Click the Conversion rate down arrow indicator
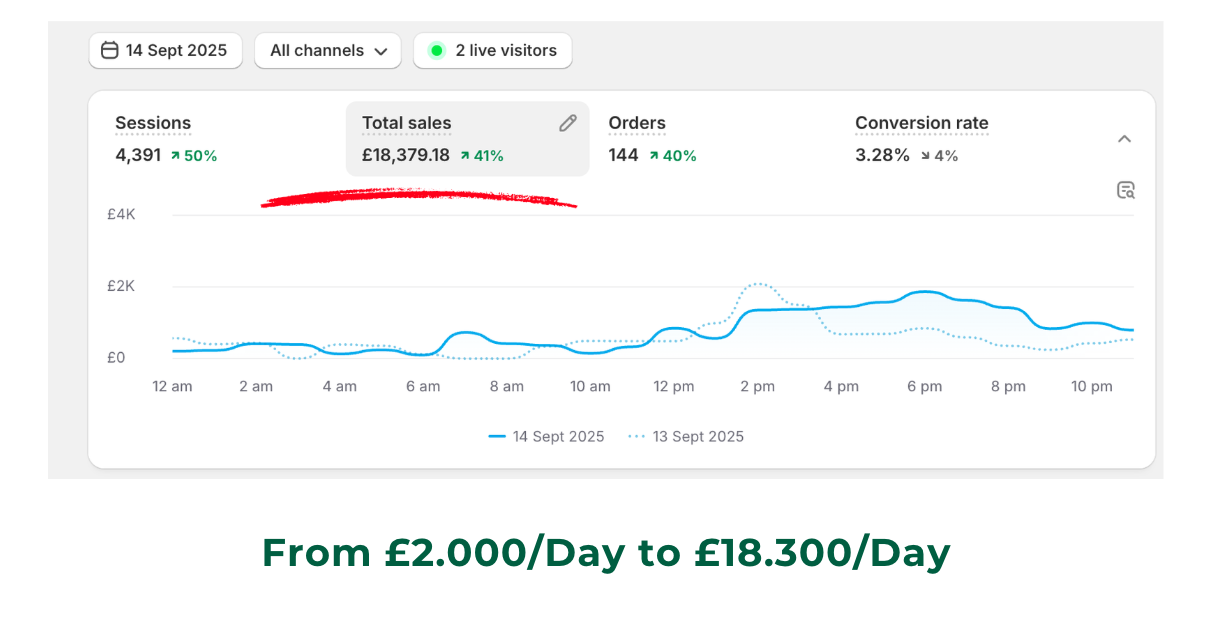This screenshot has height=630, width=1230. [x=924, y=156]
